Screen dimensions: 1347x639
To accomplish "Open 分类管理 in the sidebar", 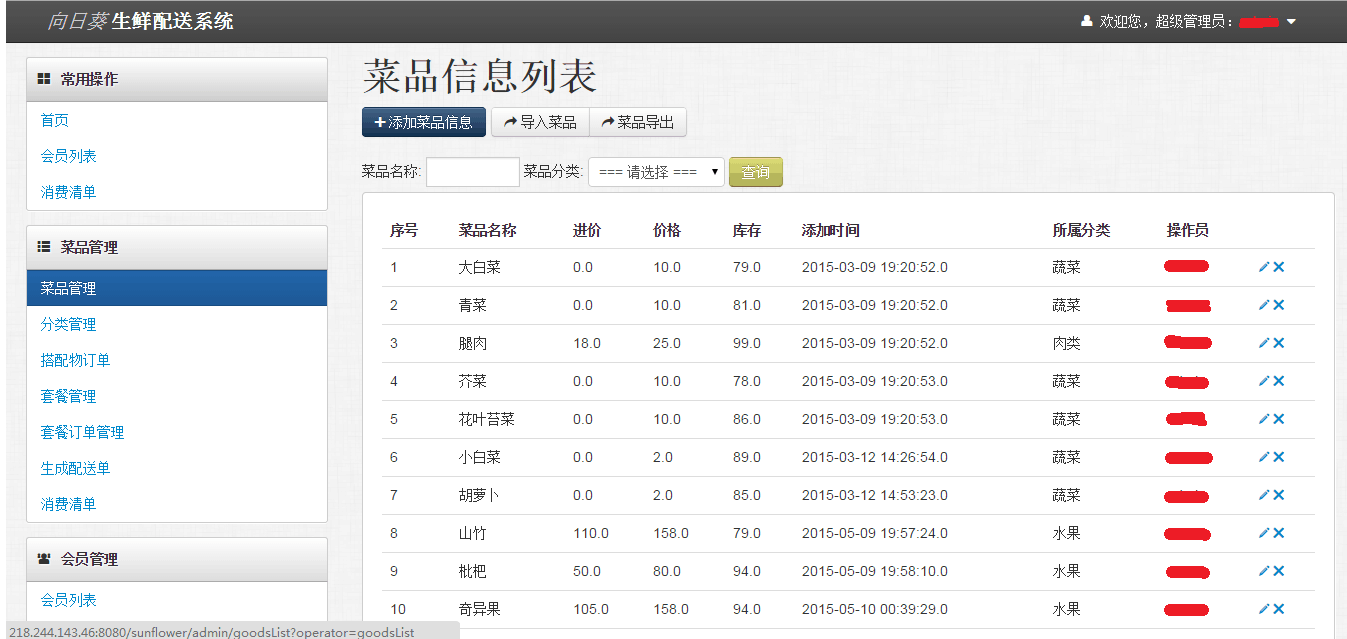I will [x=68, y=324].
